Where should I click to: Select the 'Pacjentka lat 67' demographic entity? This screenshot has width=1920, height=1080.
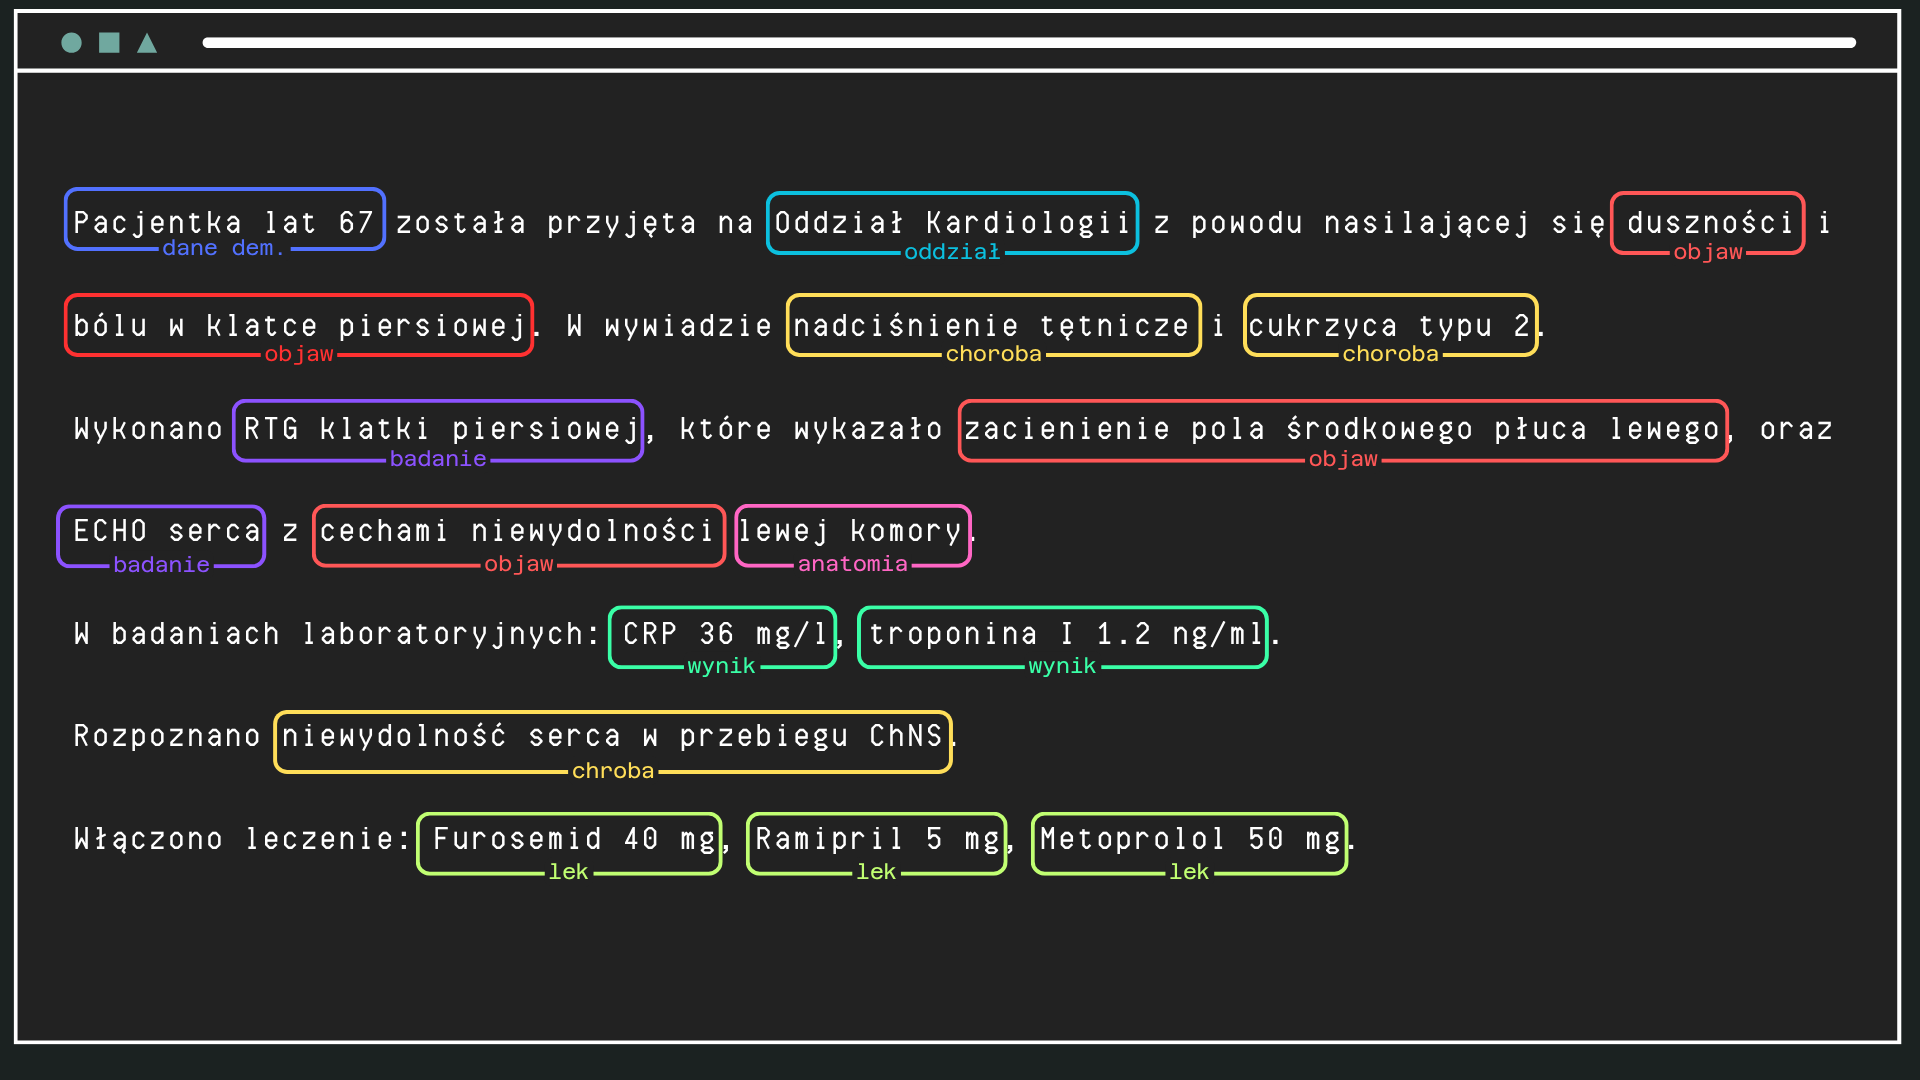[224, 221]
